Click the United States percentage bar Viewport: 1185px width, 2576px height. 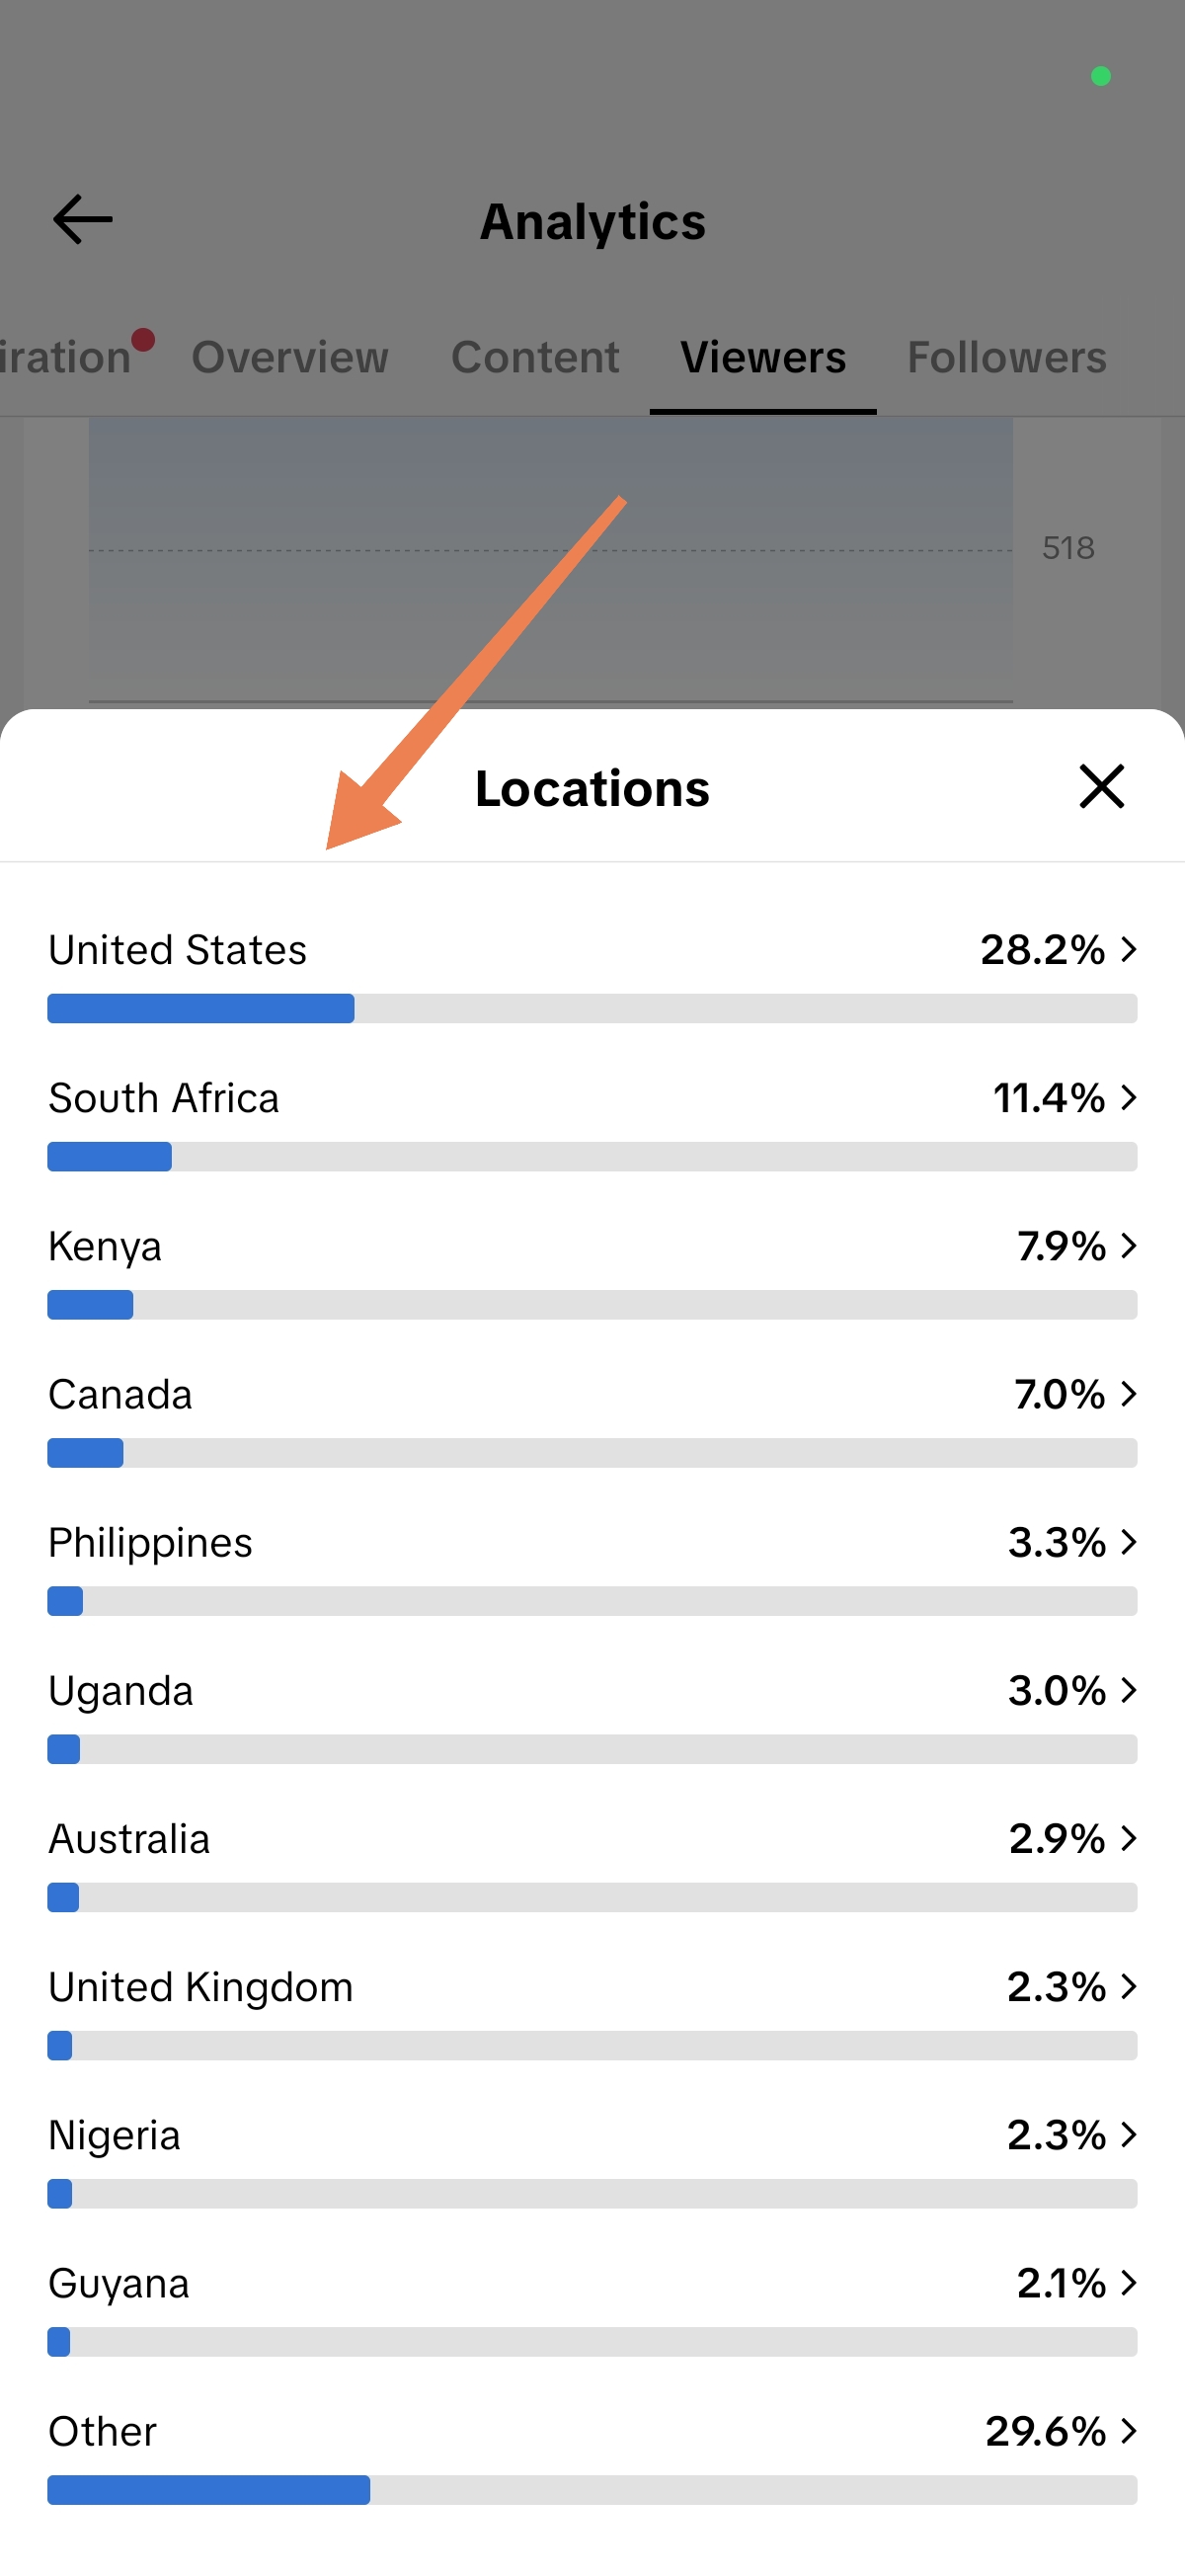(x=592, y=1008)
